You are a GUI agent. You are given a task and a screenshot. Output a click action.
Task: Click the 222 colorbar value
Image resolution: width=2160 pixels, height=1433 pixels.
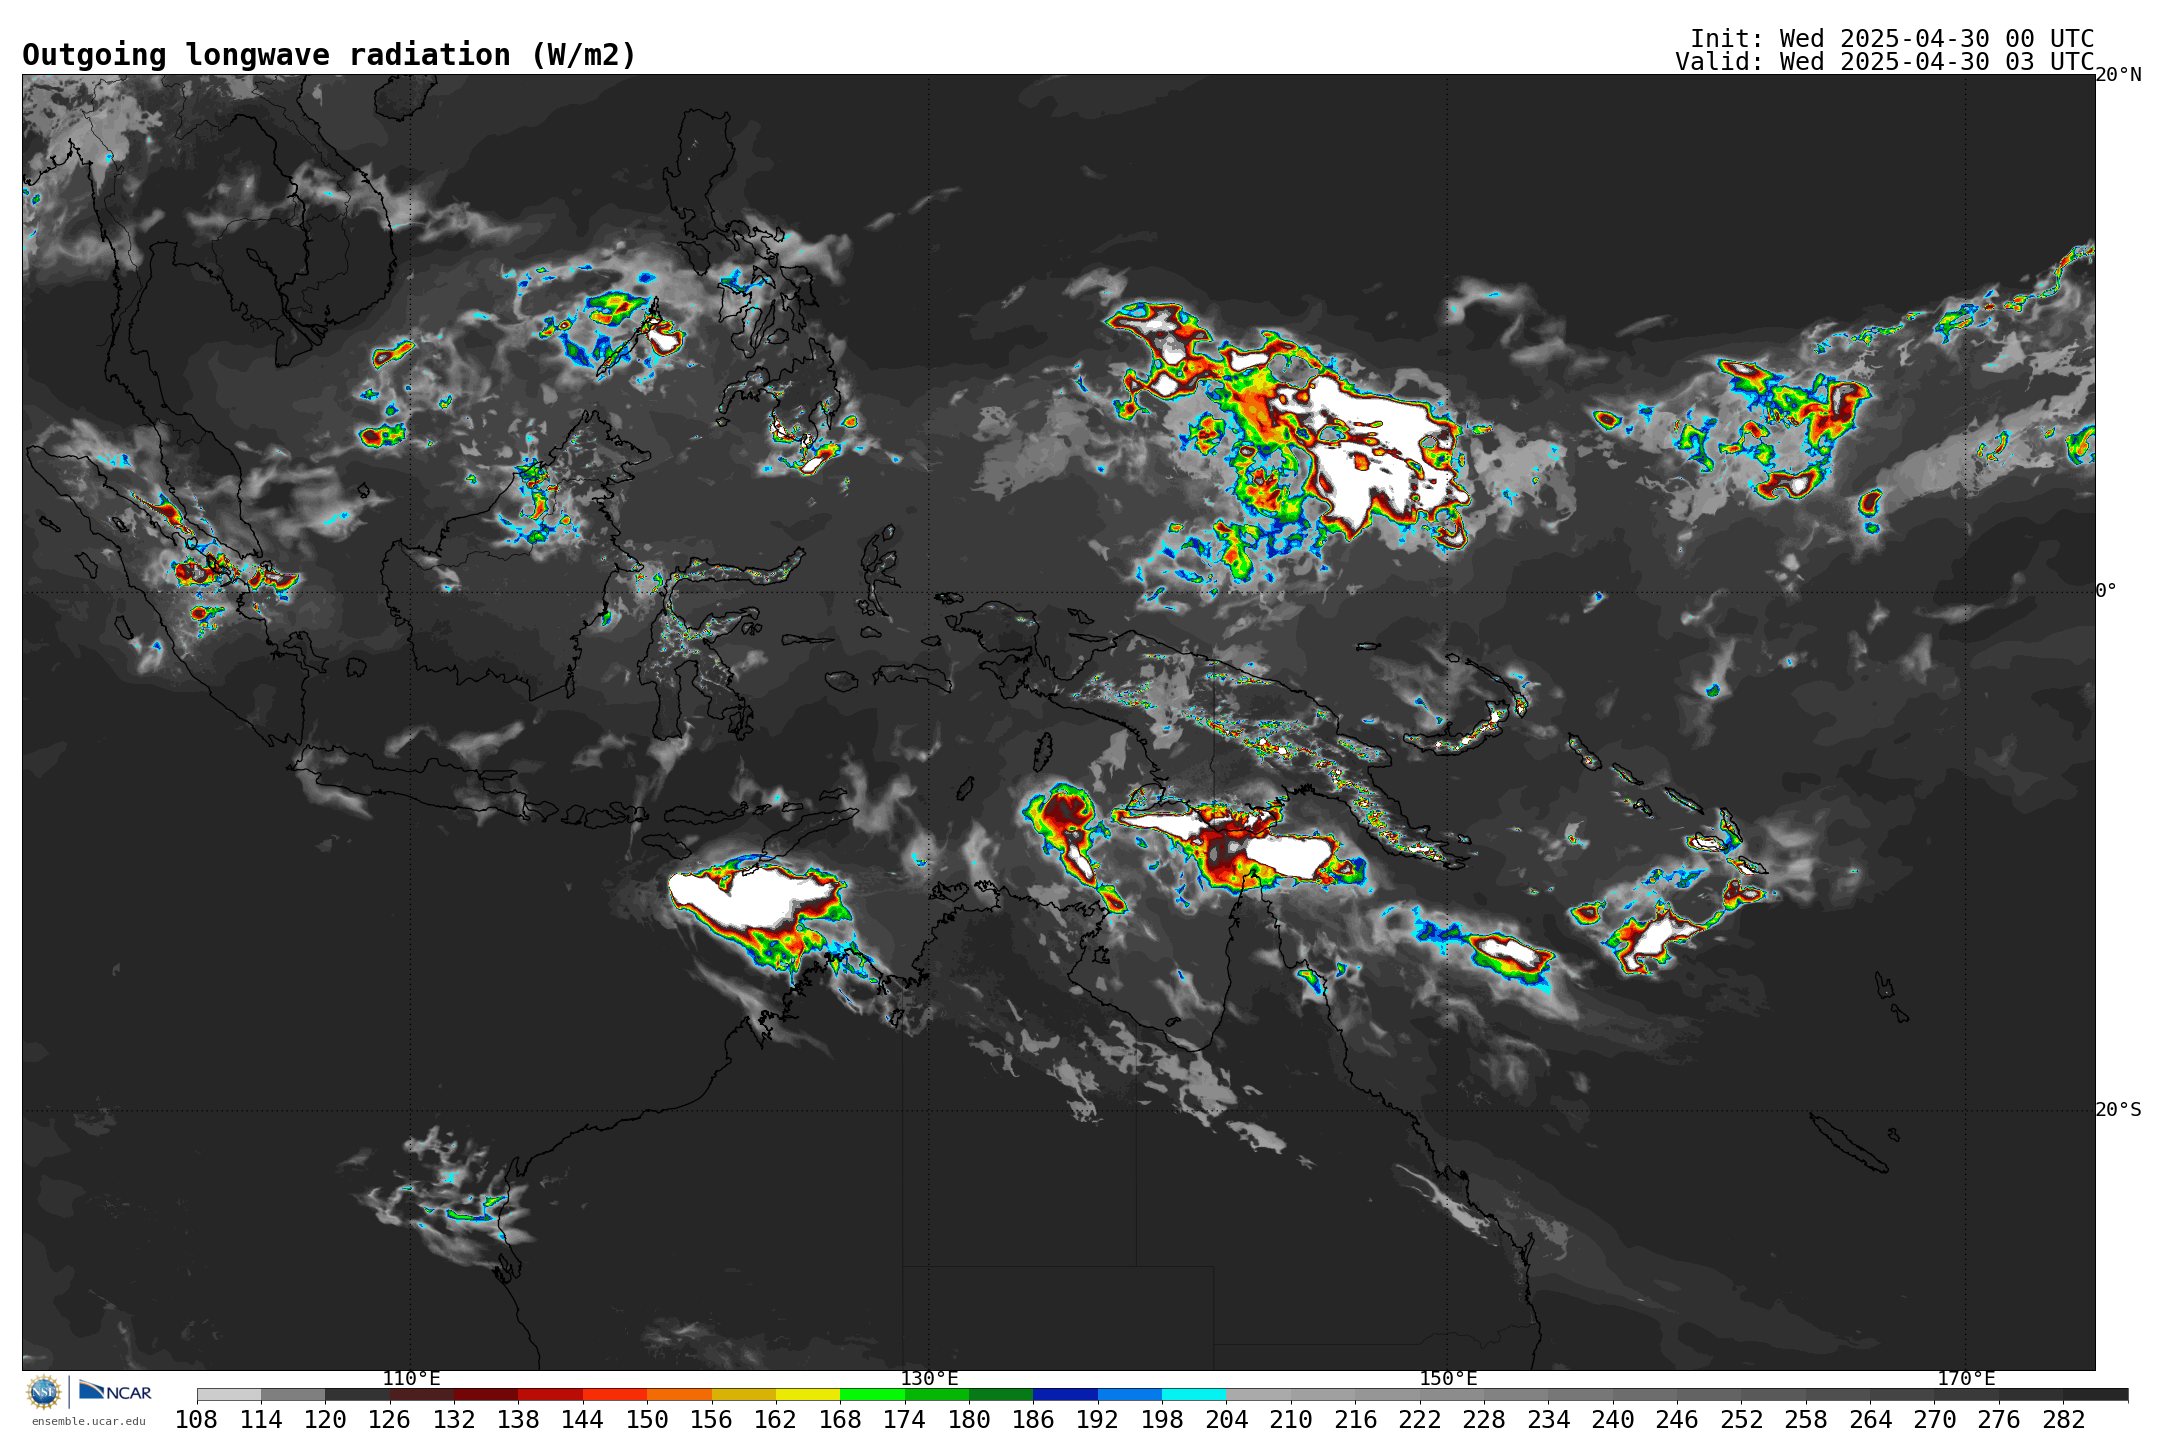(1419, 1419)
